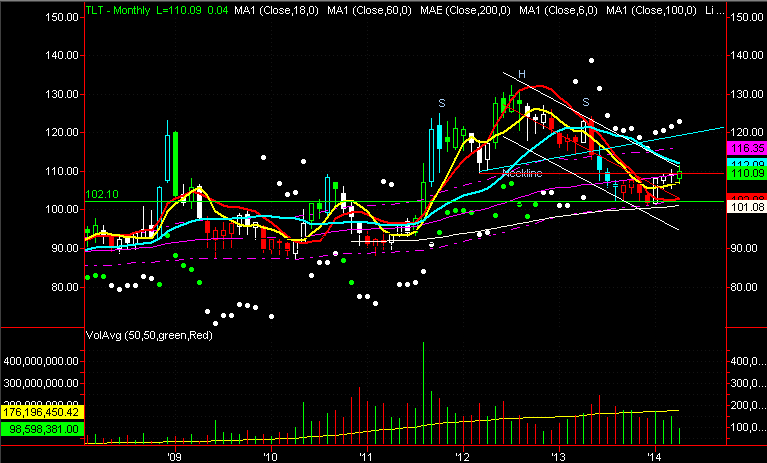
Task: Click 400,0... on the right volume axis
Action: [747, 361]
